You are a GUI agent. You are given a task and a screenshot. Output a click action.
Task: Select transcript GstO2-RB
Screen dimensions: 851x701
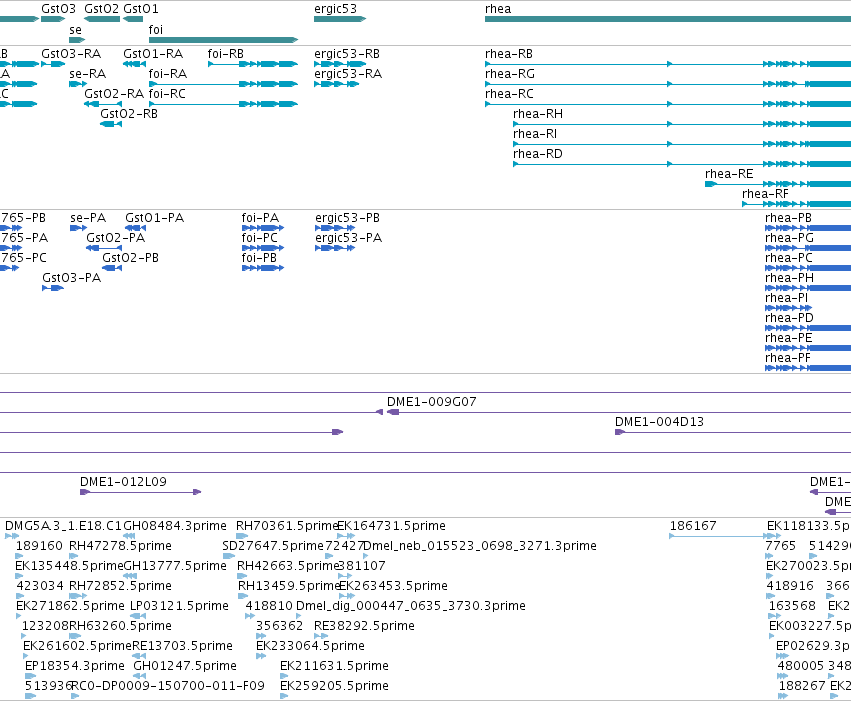tap(129, 114)
